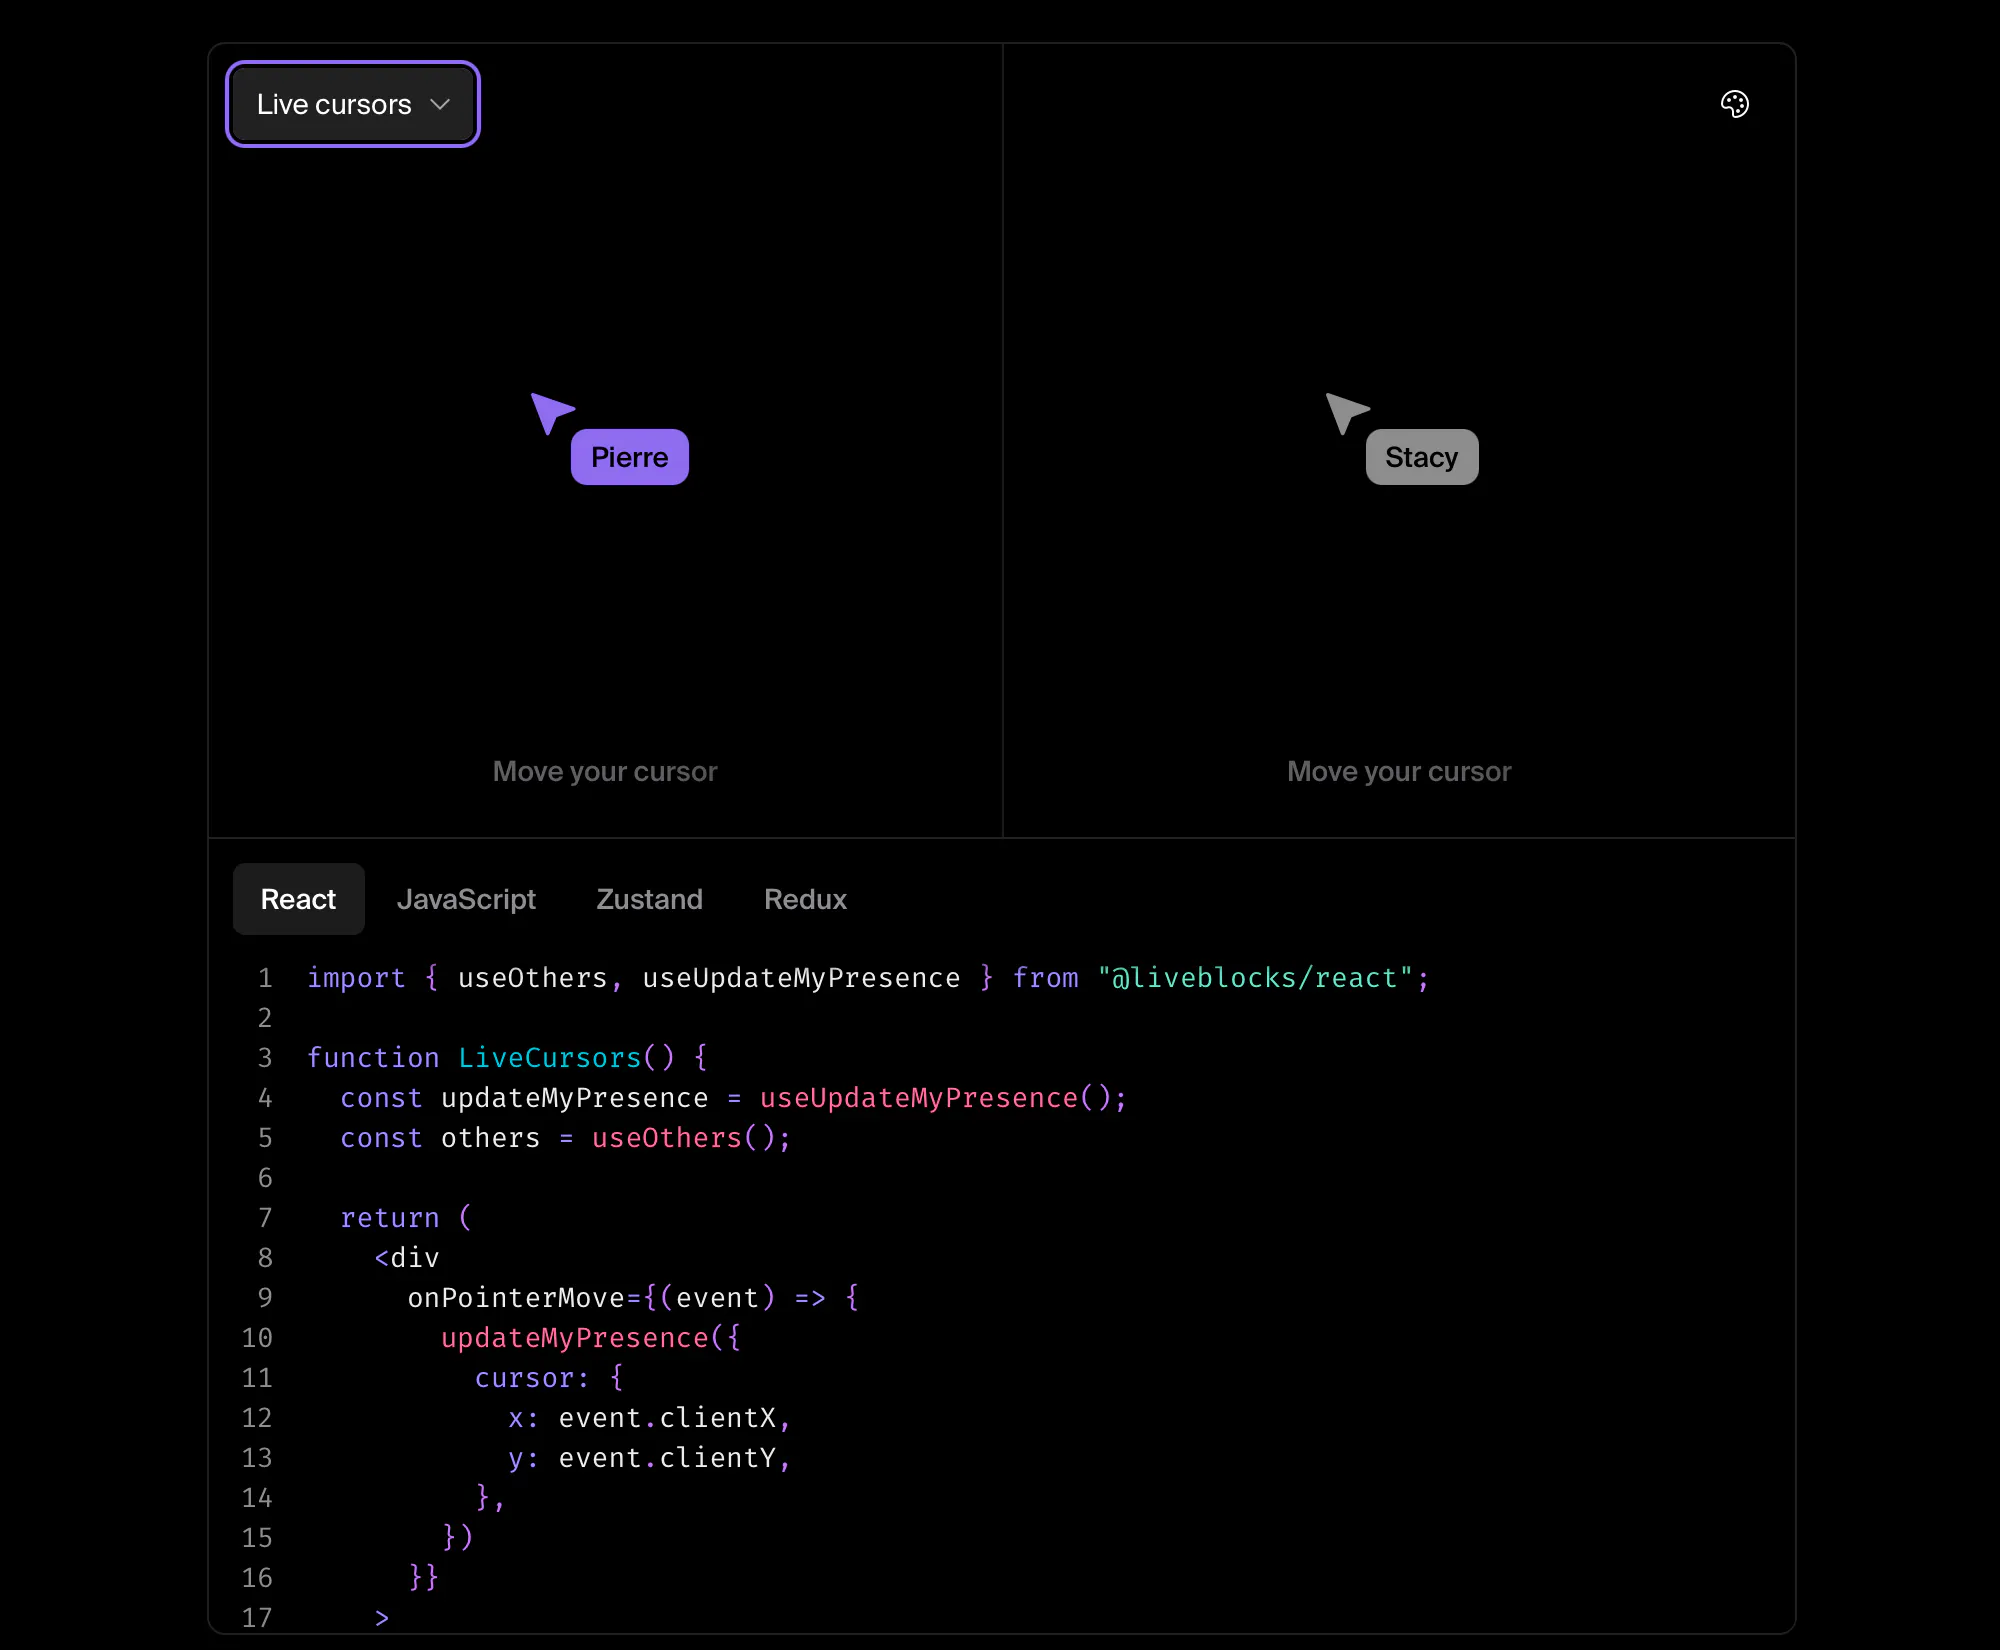This screenshot has height=1650, width=2000.
Task: Click "updateMyPresence({" on line 10
Action: [591, 1338]
